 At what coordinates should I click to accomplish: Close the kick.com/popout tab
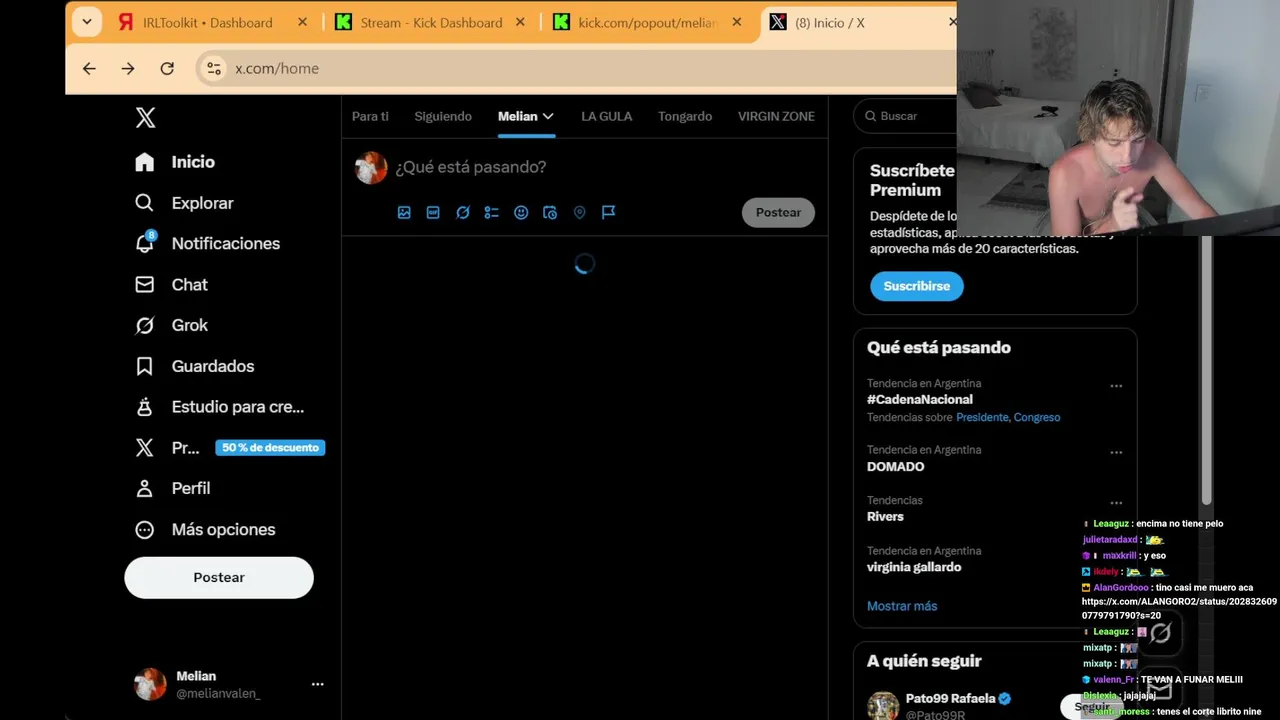pos(737,22)
